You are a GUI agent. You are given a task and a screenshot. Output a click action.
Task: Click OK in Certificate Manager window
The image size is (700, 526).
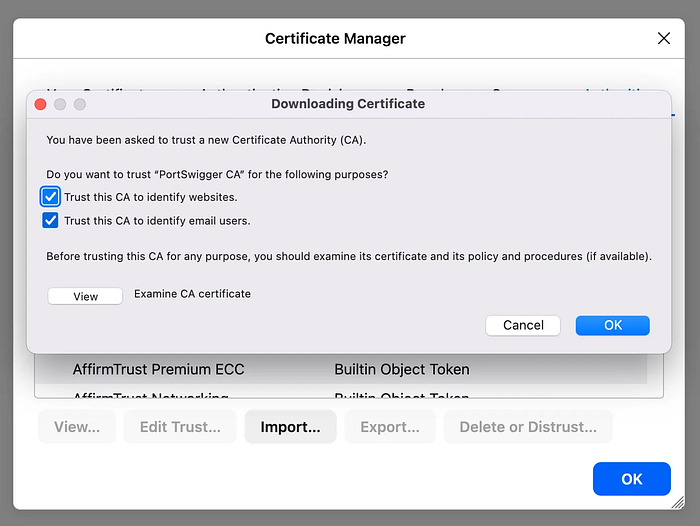tap(632, 479)
